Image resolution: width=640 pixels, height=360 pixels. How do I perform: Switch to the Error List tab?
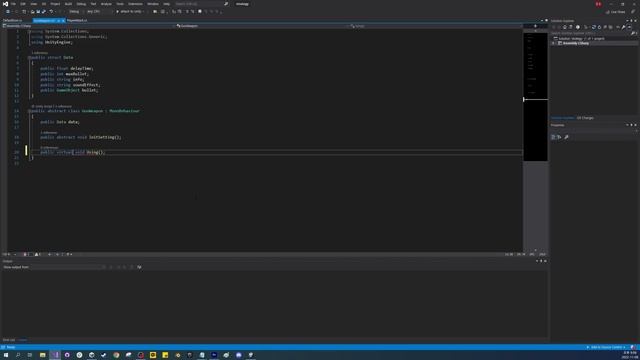[x=9, y=340]
